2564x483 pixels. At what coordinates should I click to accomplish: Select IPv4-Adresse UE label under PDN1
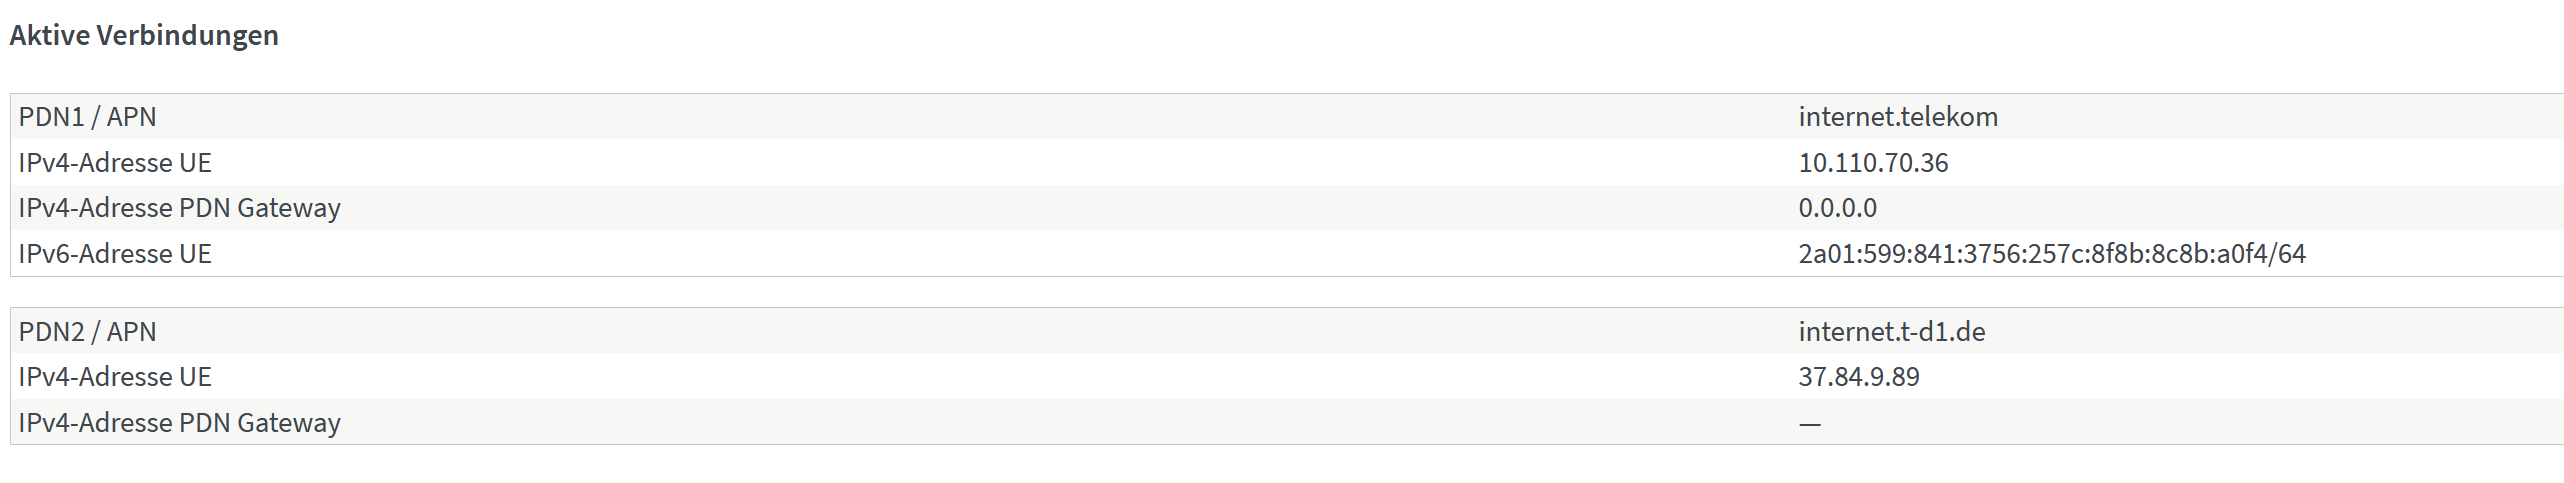(x=115, y=163)
